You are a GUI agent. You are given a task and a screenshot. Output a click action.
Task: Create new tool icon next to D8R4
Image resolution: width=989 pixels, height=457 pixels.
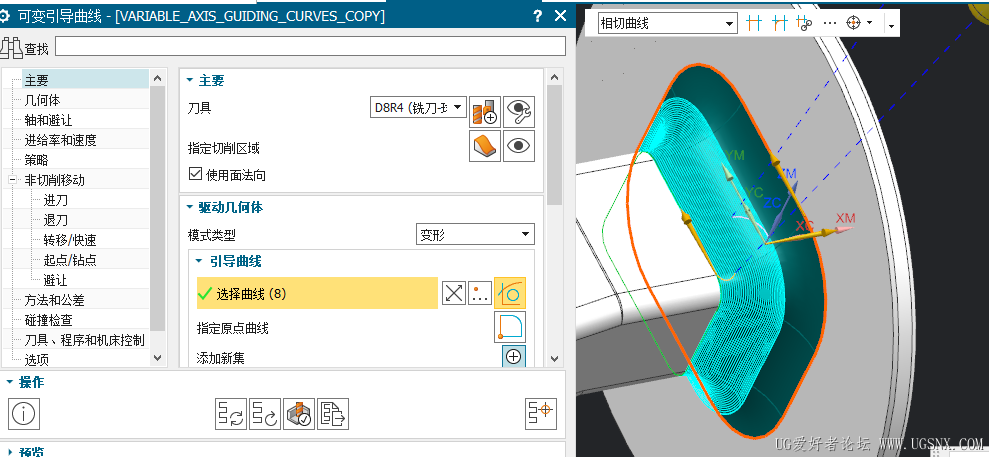click(485, 112)
